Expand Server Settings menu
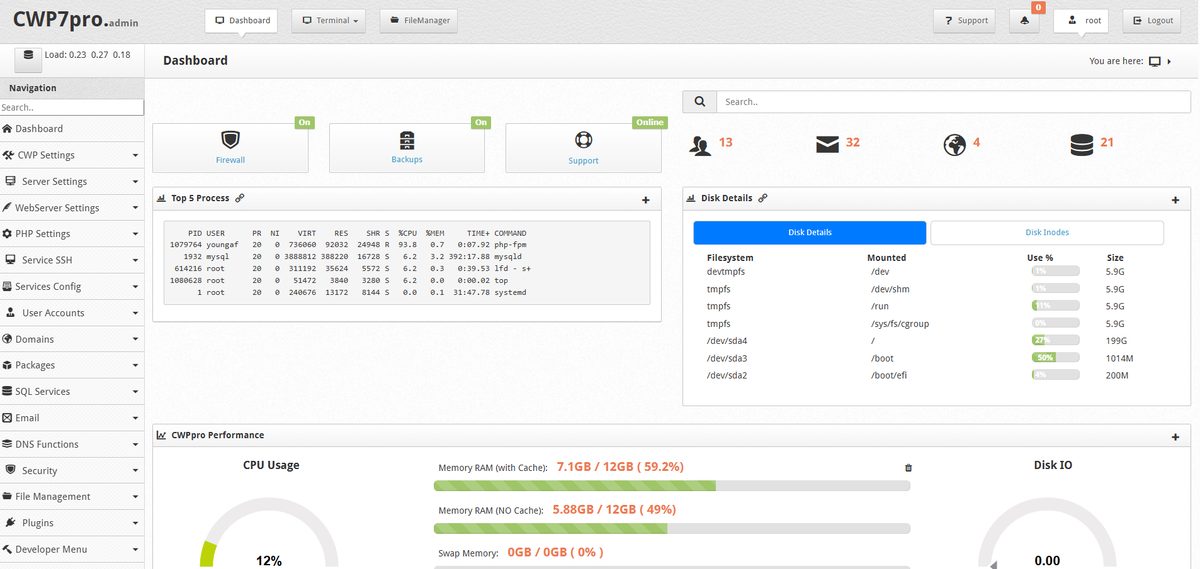The width and height of the screenshot is (1200, 569). coord(72,181)
